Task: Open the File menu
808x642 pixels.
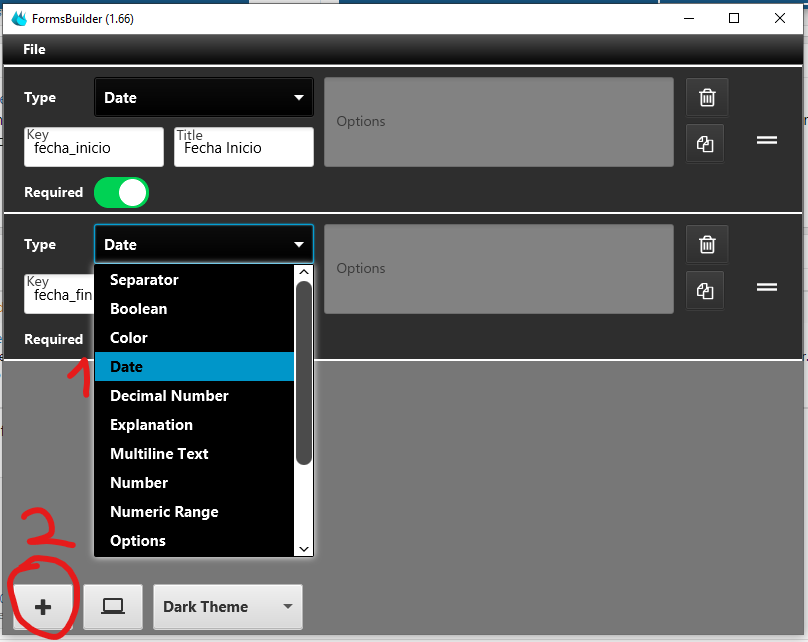Action: click(34, 49)
